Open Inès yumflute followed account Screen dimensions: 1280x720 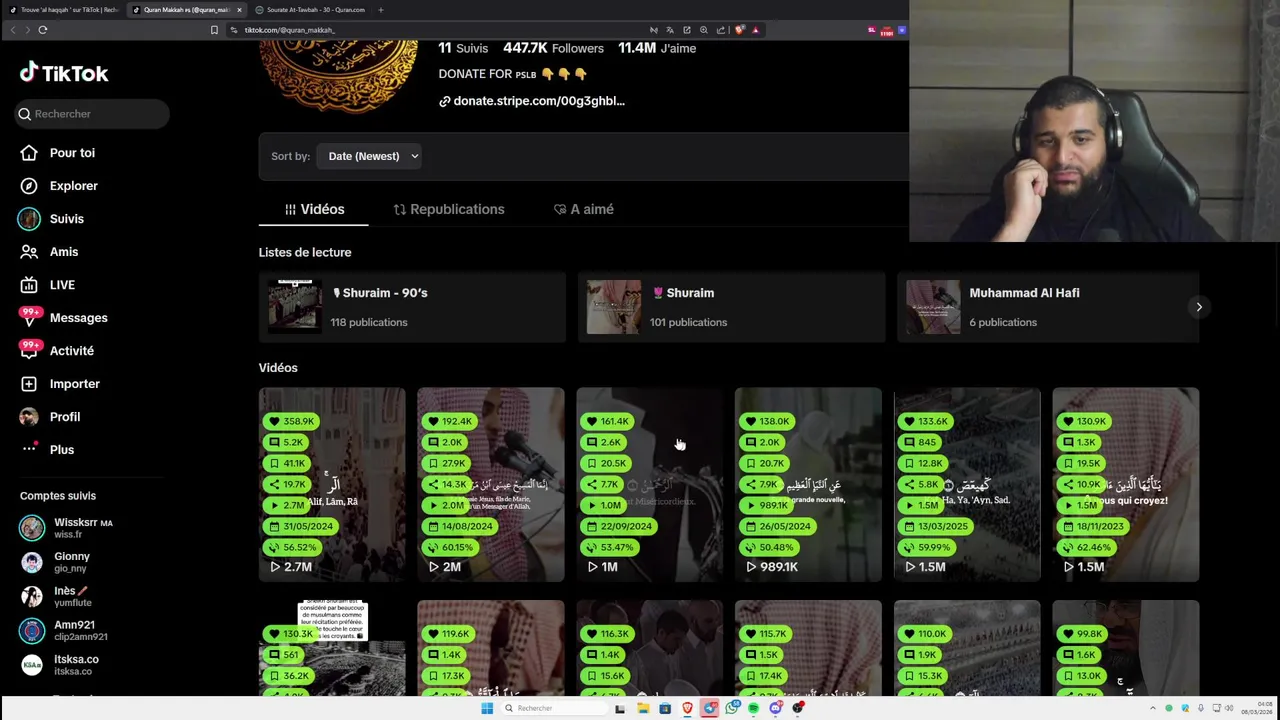pyautogui.click(x=57, y=596)
